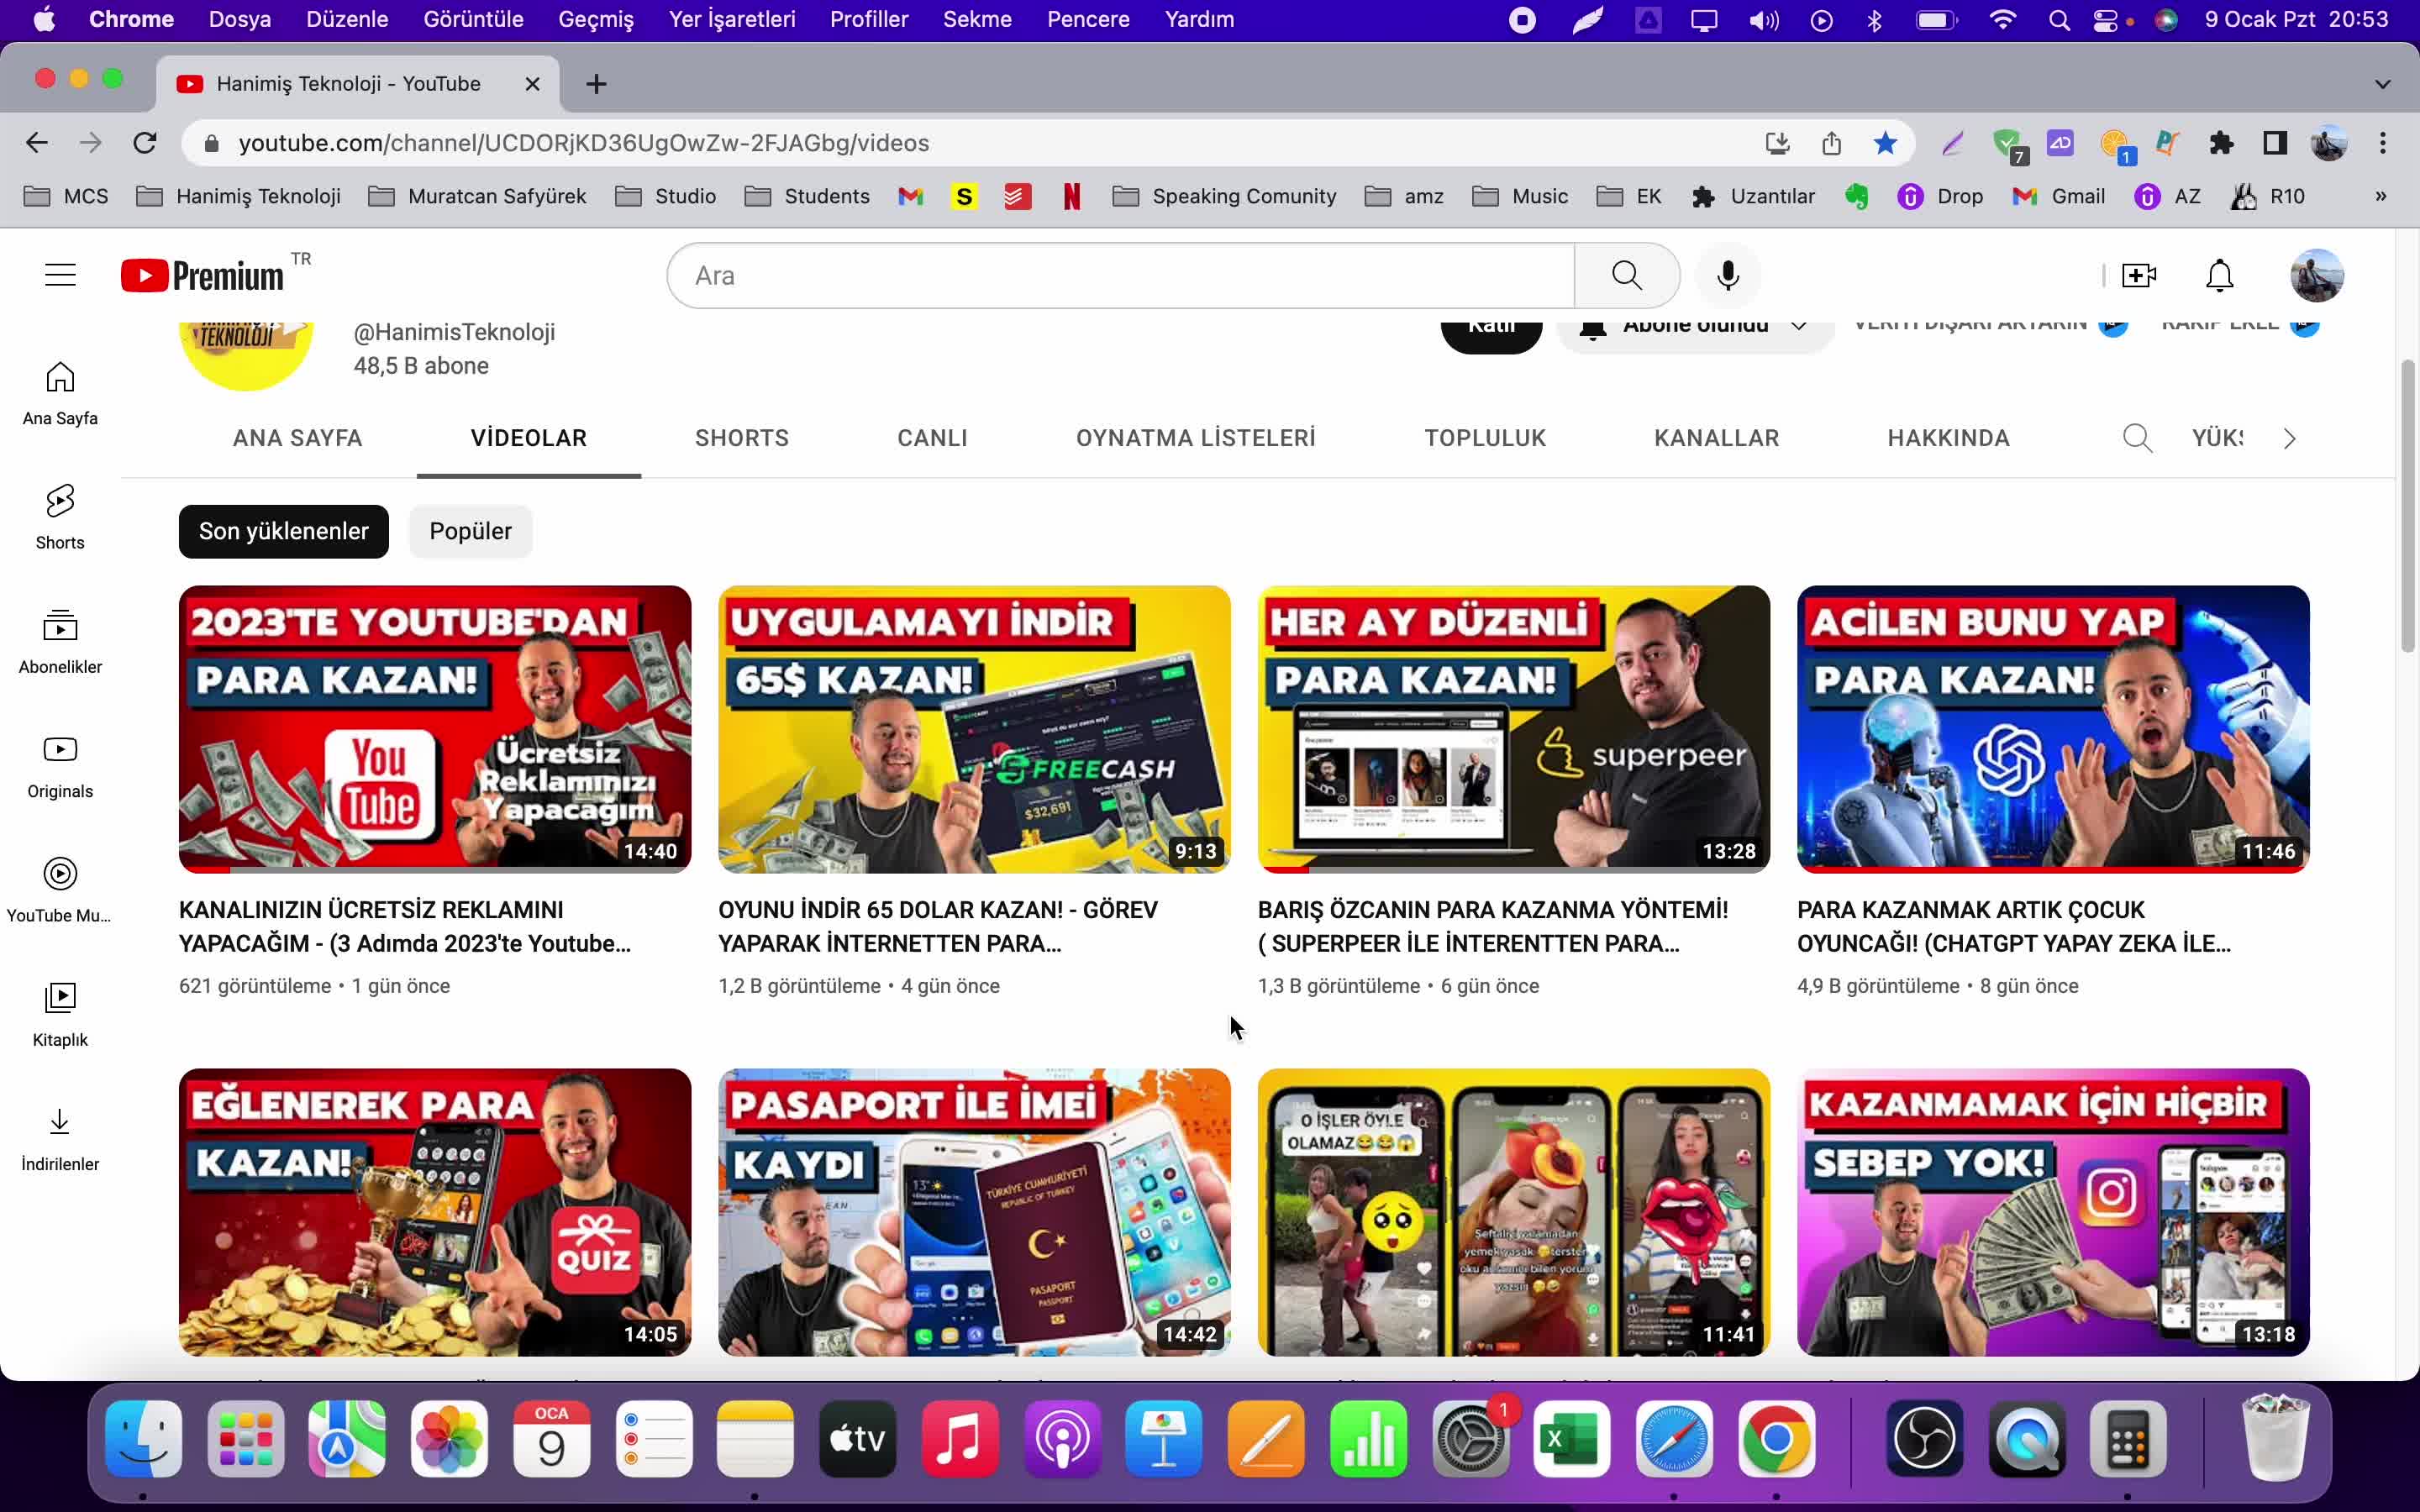The image size is (2420, 1512).
Task: Open Abonelikler in the sidebar
Action: [x=60, y=642]
